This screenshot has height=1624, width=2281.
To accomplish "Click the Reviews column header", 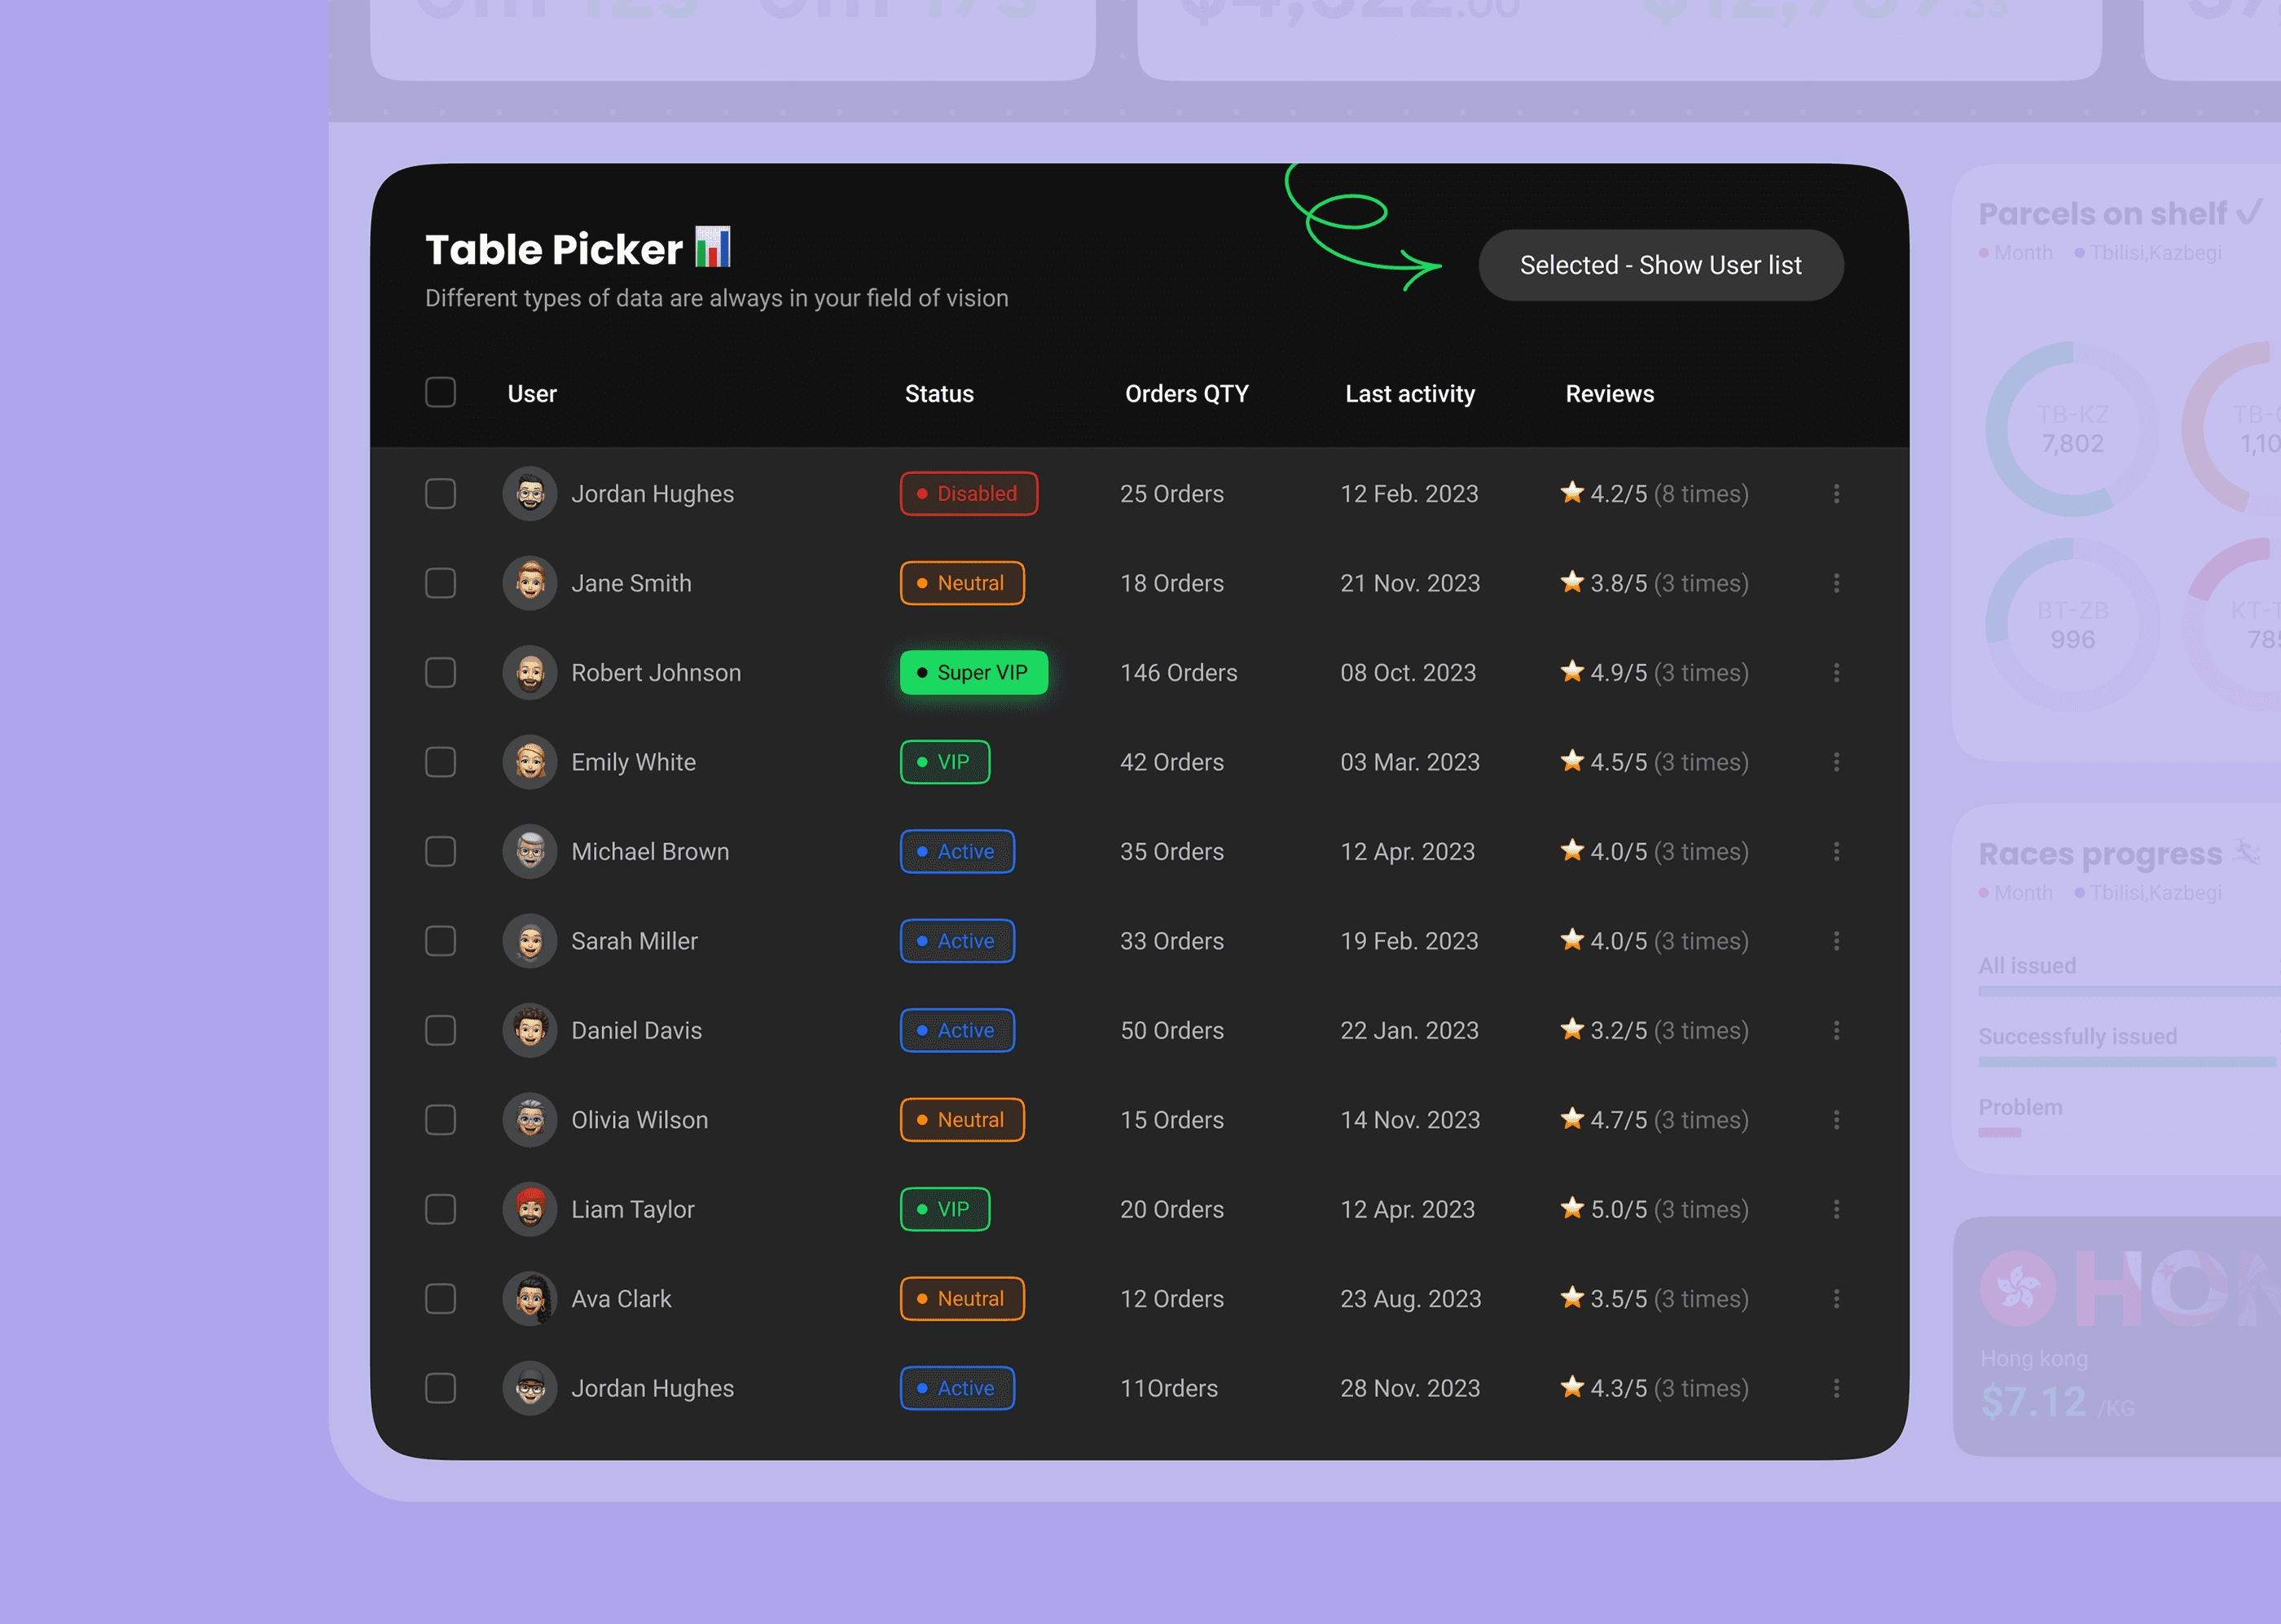I will click(1609, 394).
